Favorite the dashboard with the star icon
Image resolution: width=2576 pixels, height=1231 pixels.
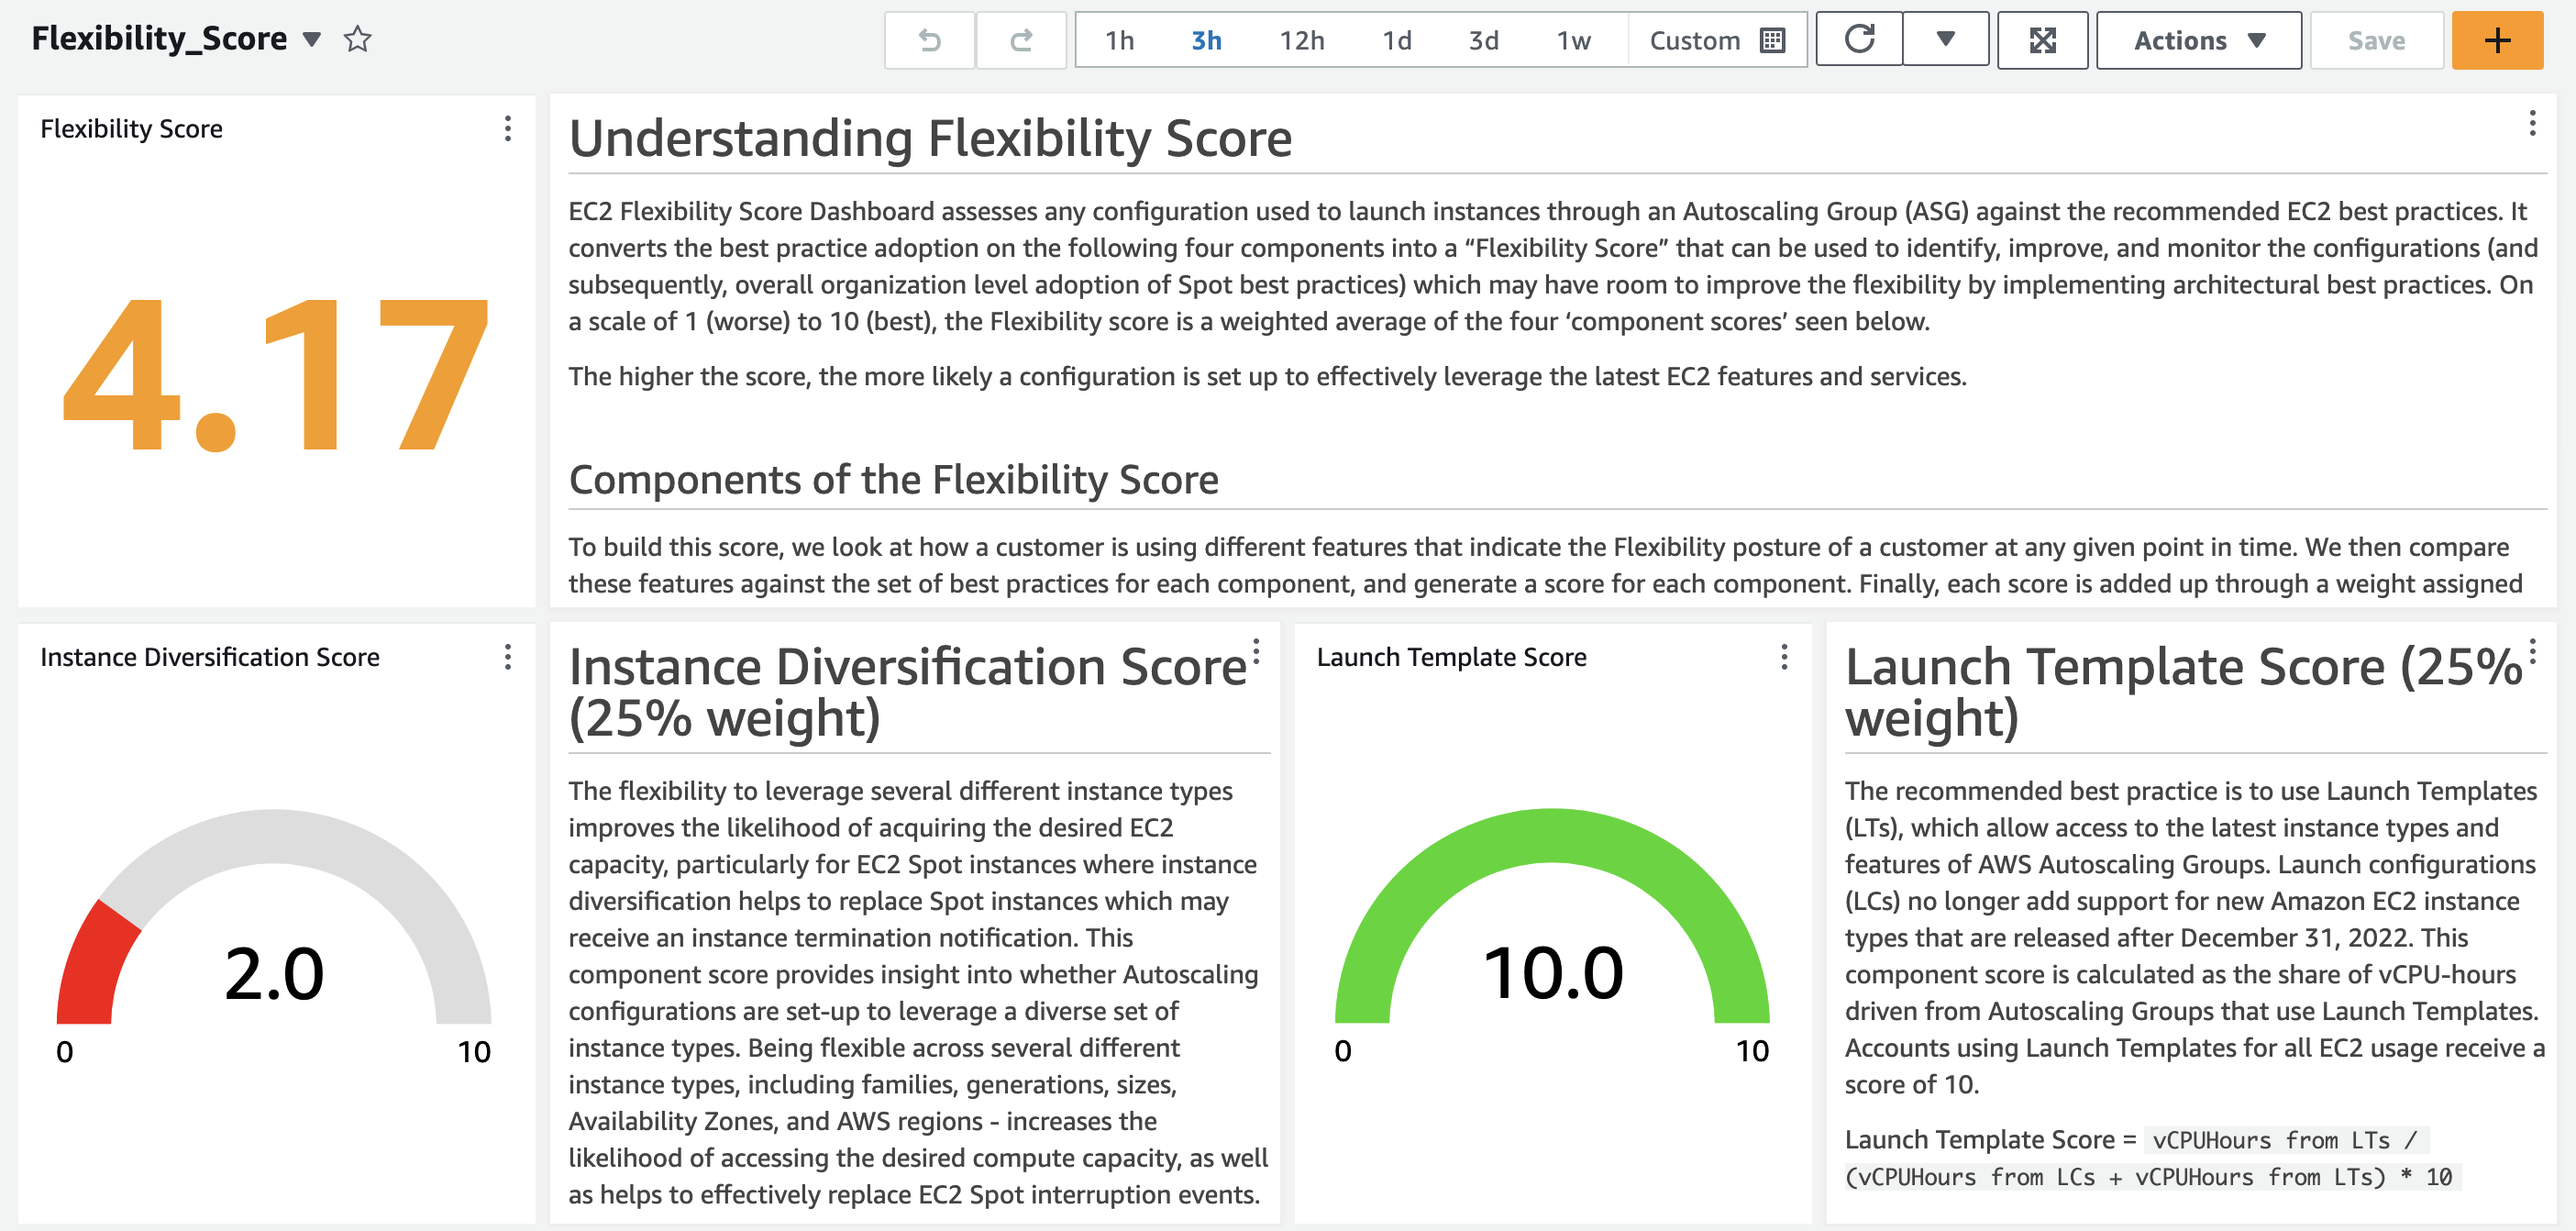(357, 40)
